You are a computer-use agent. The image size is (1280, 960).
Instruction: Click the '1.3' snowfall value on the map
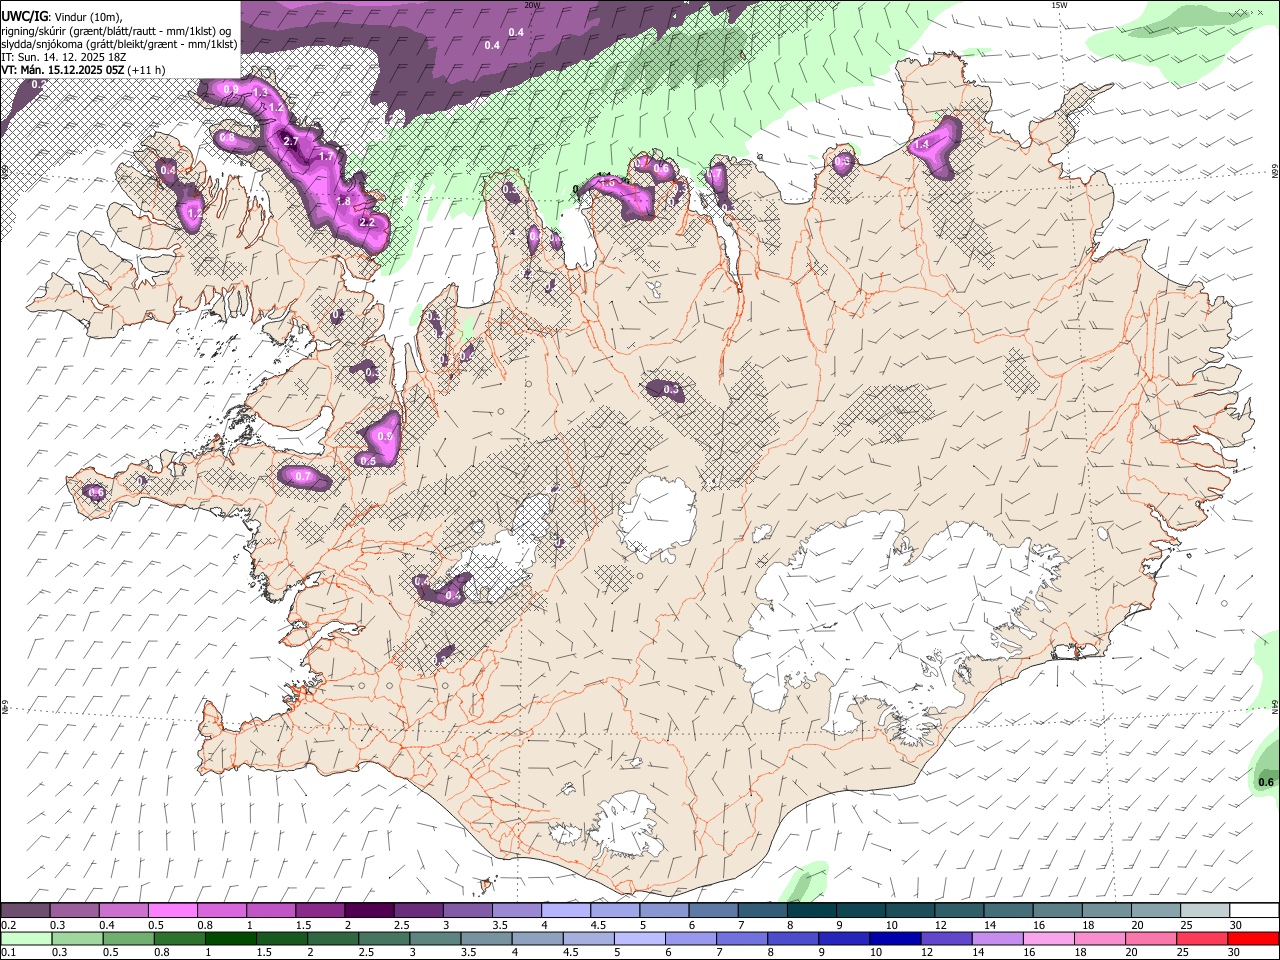262,93
